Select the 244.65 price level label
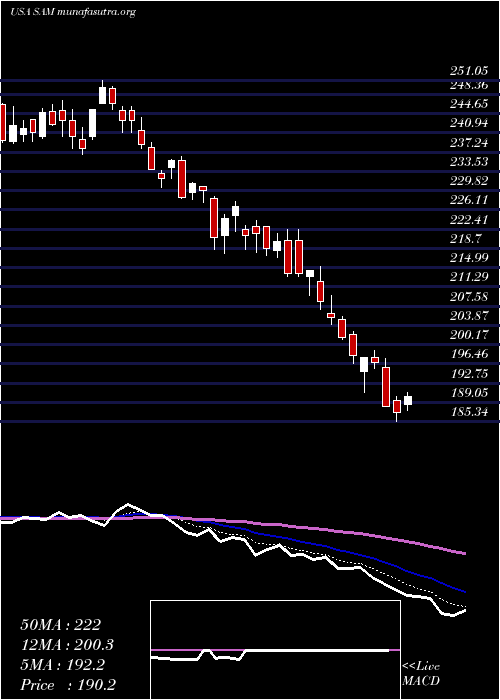This screenshot has width=500, height=700. [468, 104]
